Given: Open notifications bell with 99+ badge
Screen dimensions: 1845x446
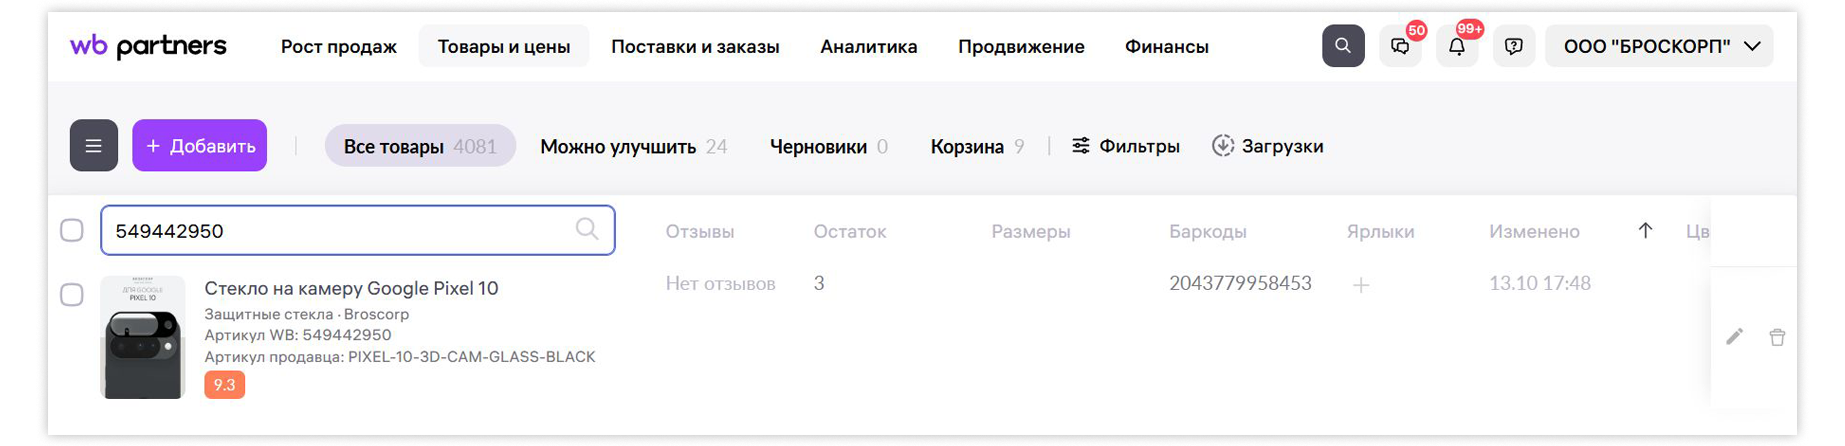Looking at the screenshot, I should 1457,46.
